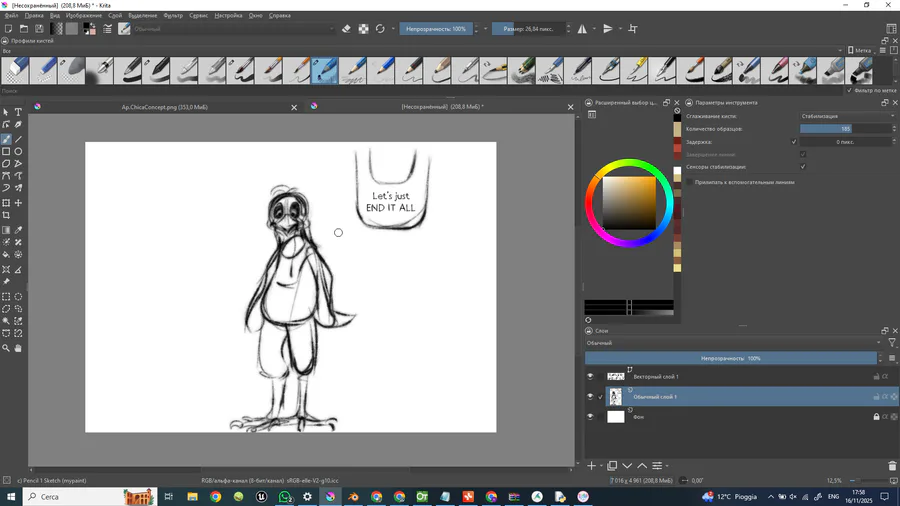Hide the 'Векторный слой 1' layer

[x=590, y=377]
